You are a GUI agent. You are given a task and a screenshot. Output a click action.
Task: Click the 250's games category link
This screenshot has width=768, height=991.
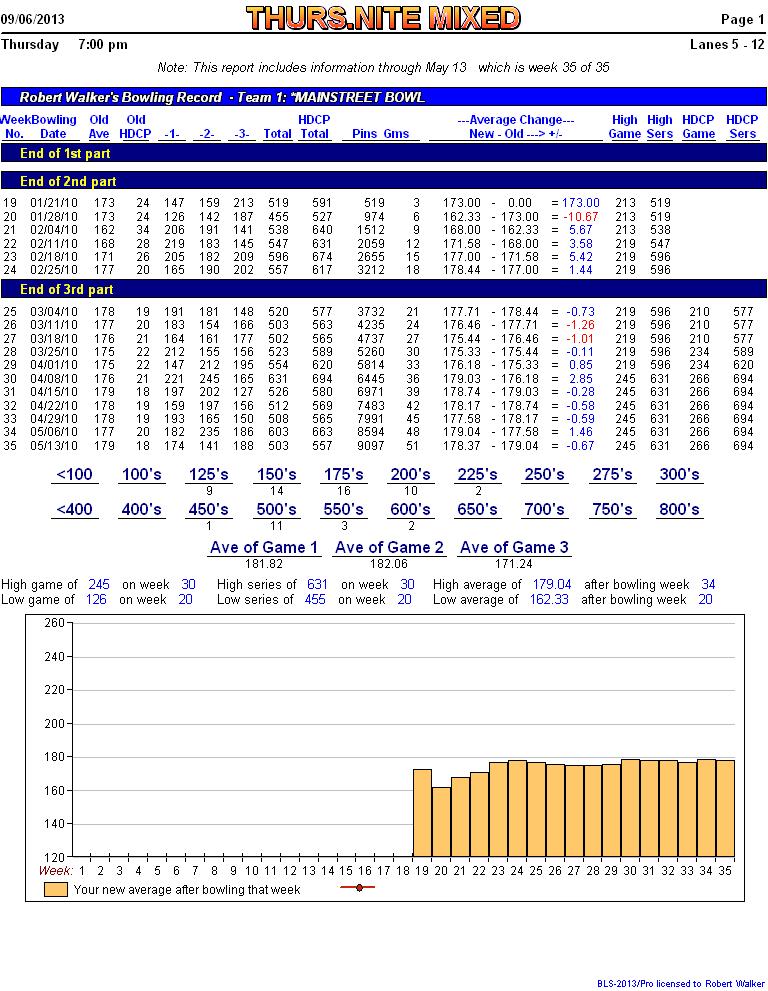pyautogui.click(x=544, y=475)
